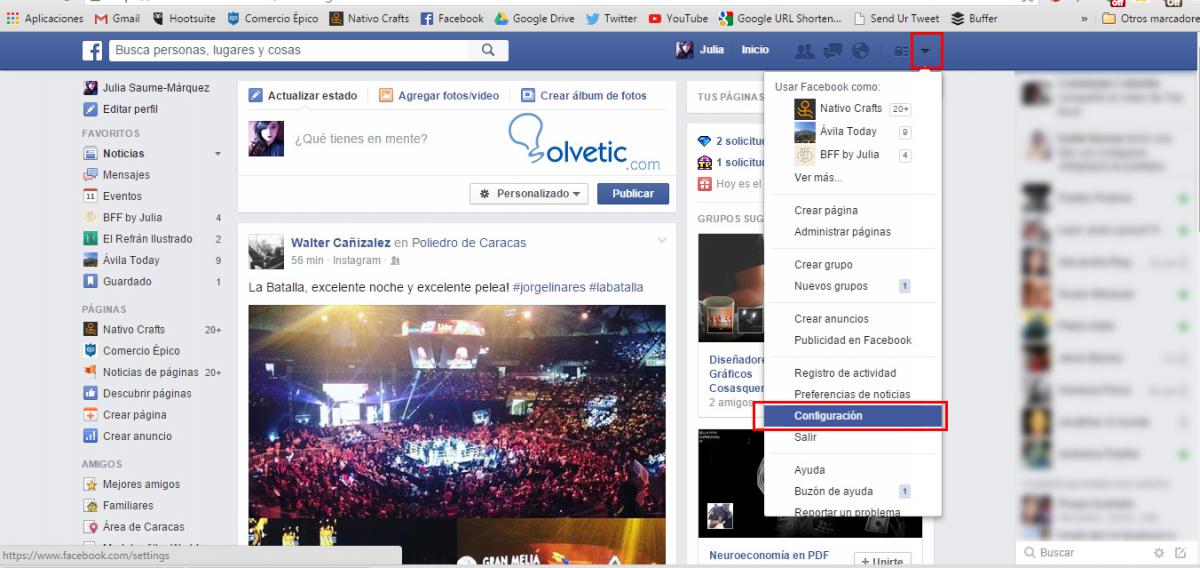Click Gmail bookmark in browser bar
The height and width of the screenshot is (568, 1200).
pyautogui.click(x=116, y=18)
